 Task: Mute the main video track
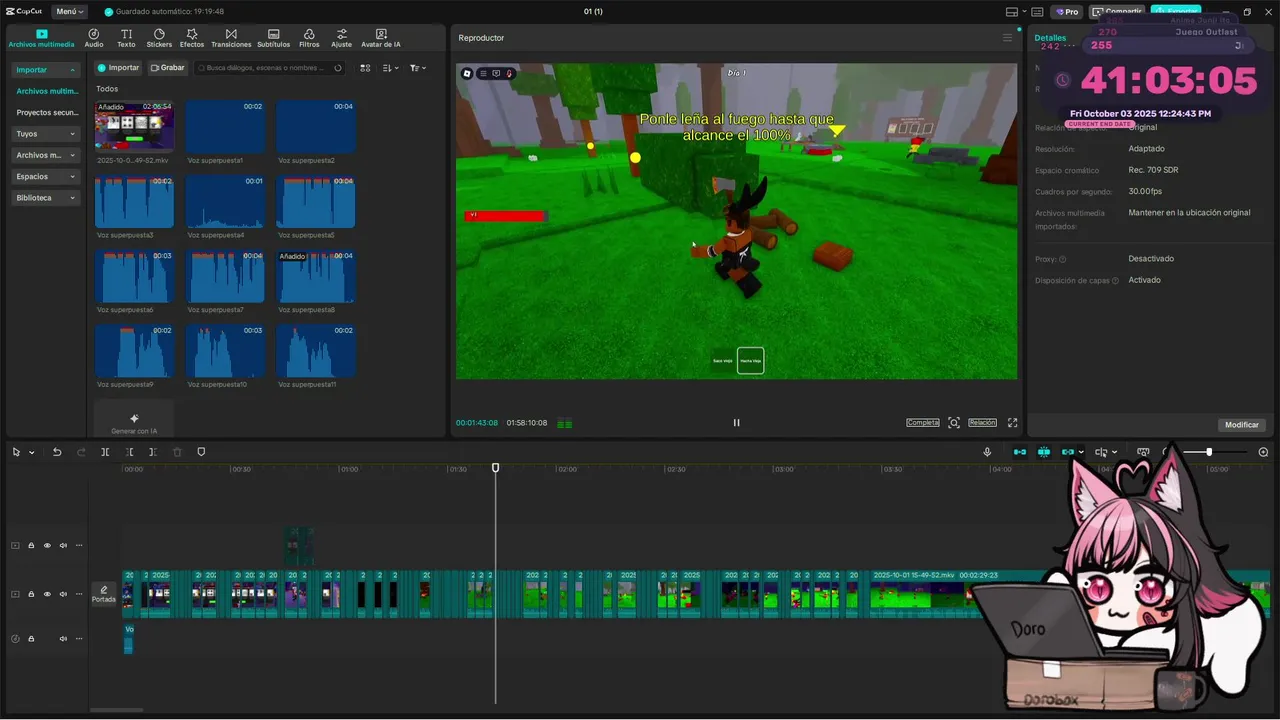point(63,594)
